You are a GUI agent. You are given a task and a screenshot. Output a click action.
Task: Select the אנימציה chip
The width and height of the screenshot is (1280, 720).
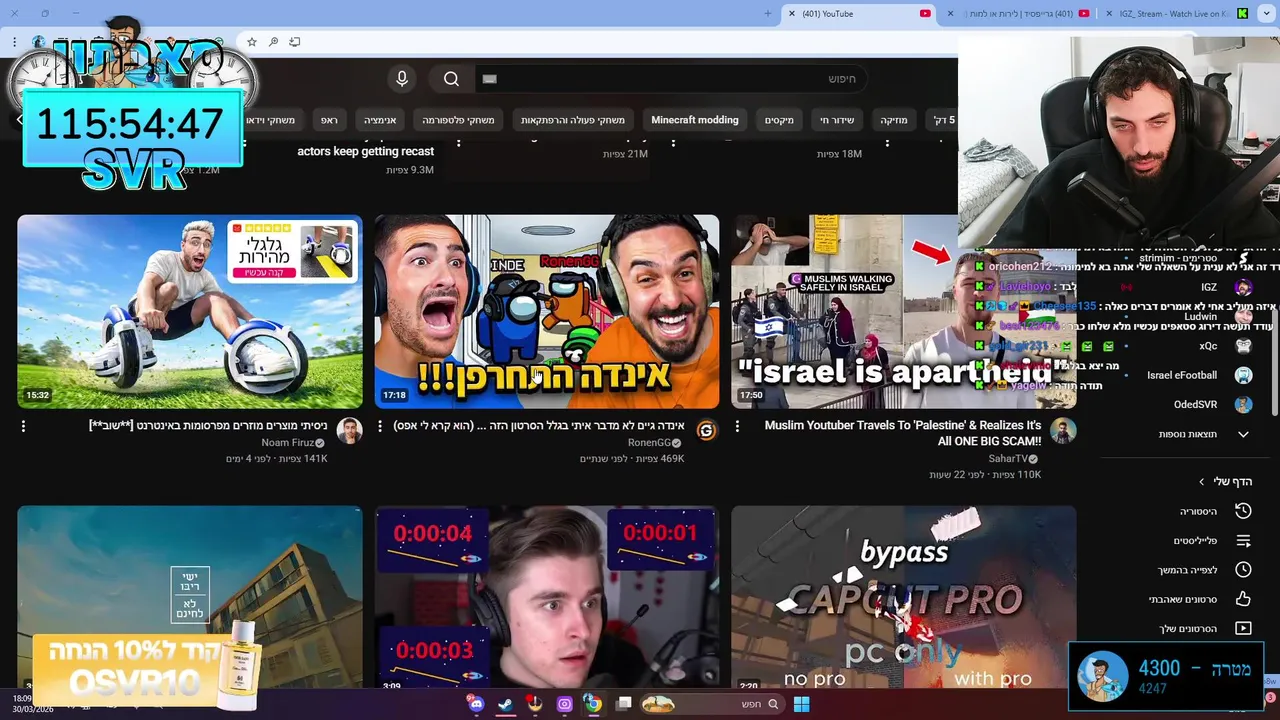click(x=380, y=120)
